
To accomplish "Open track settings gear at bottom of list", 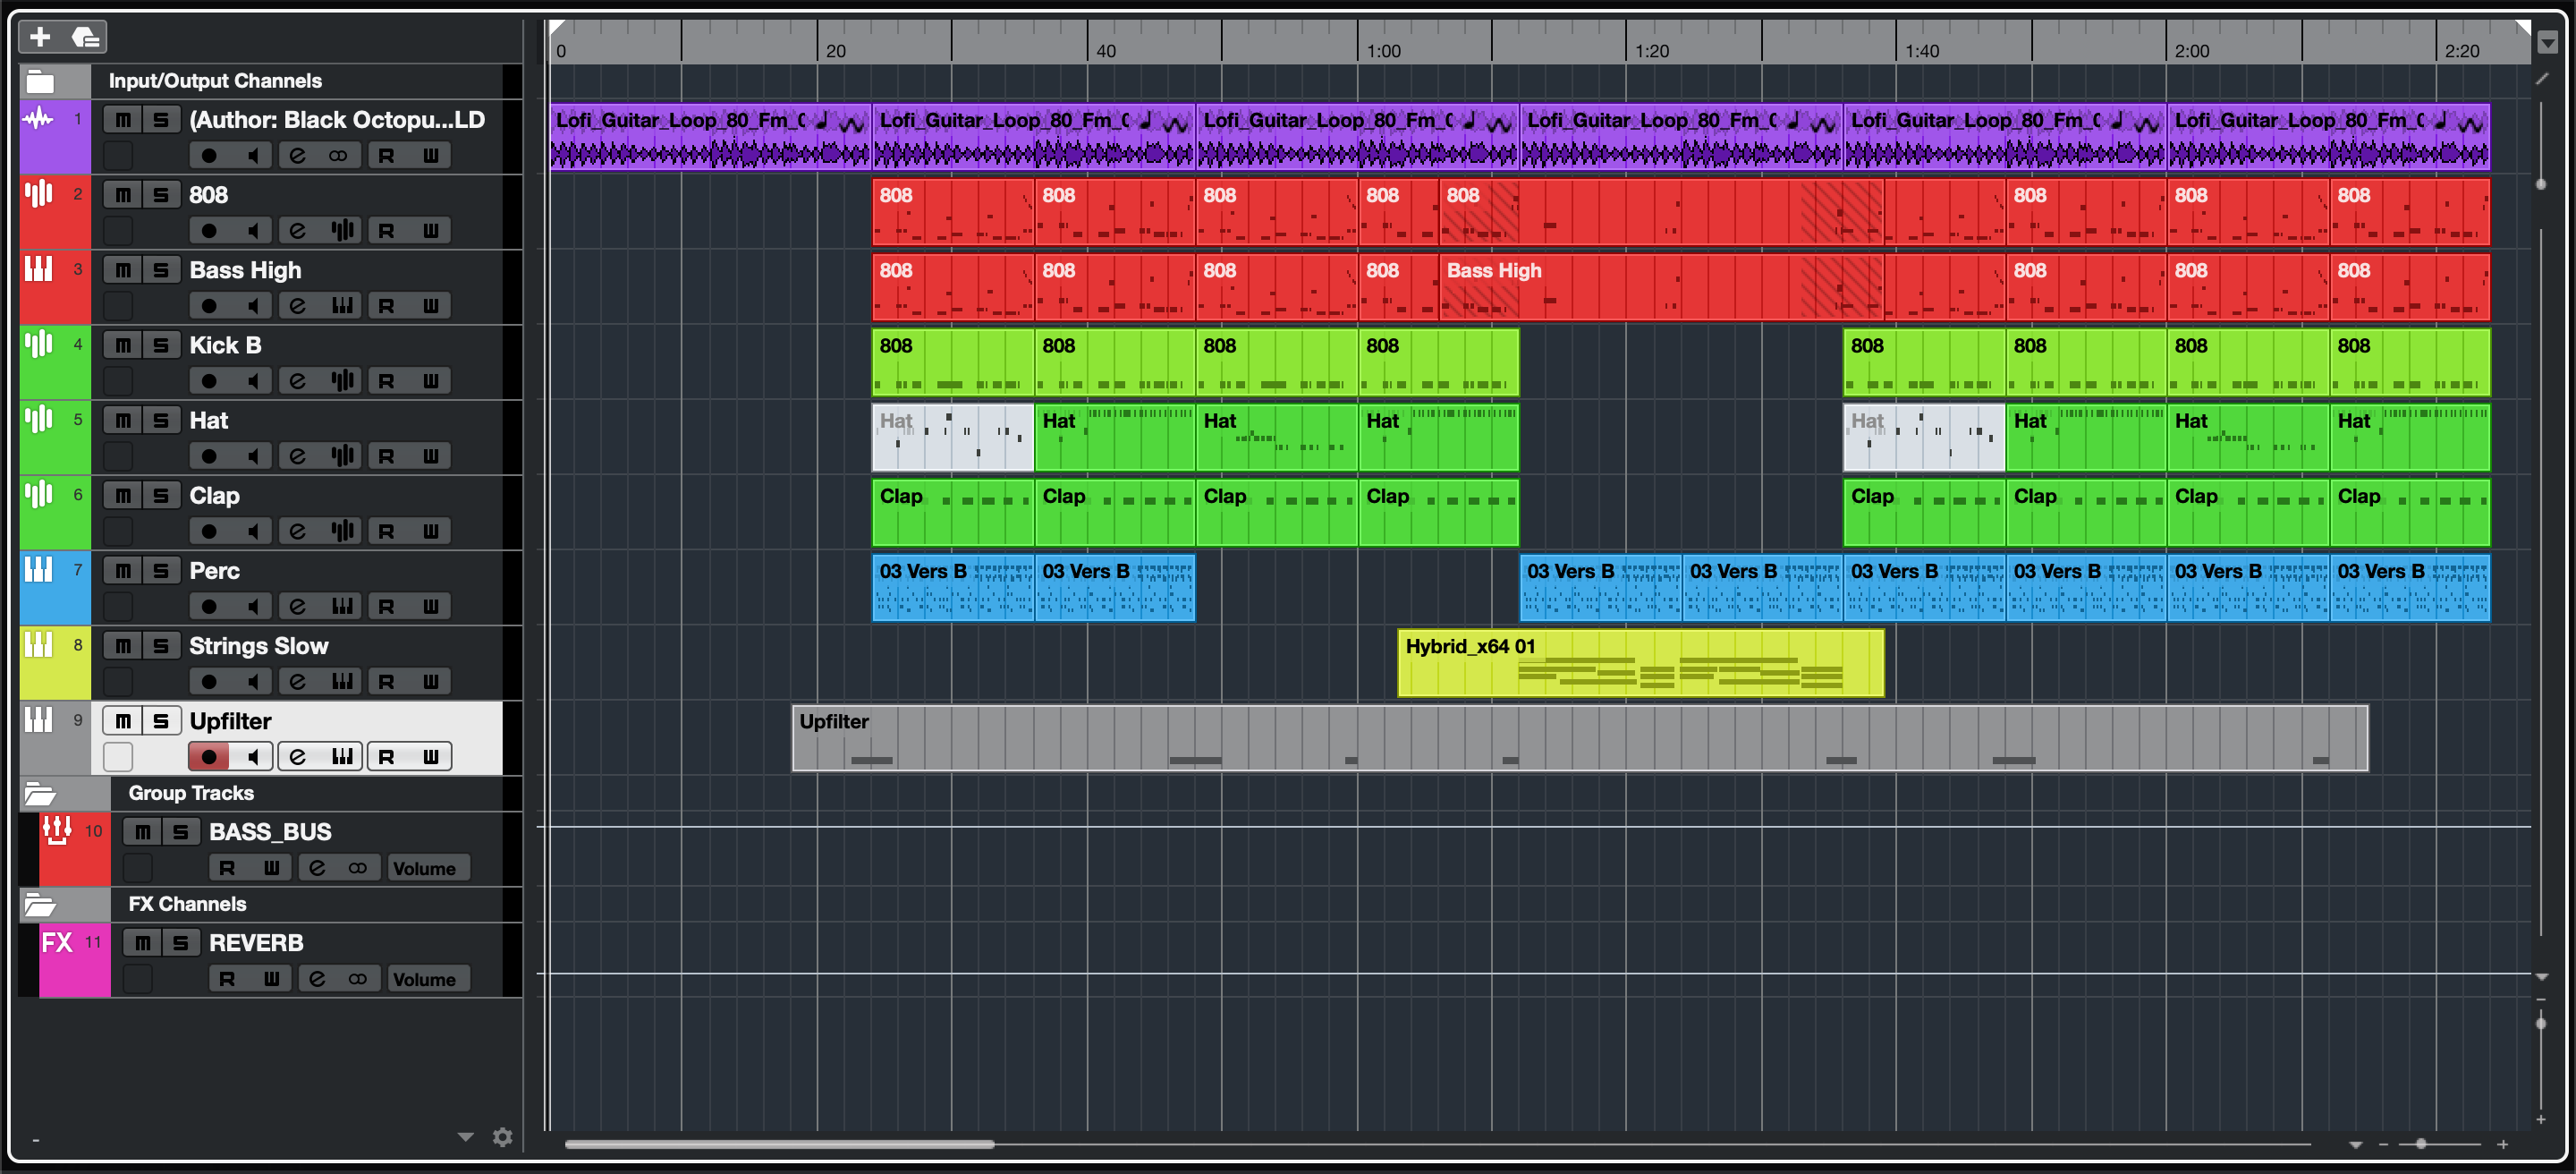I will click(502, 1137).
